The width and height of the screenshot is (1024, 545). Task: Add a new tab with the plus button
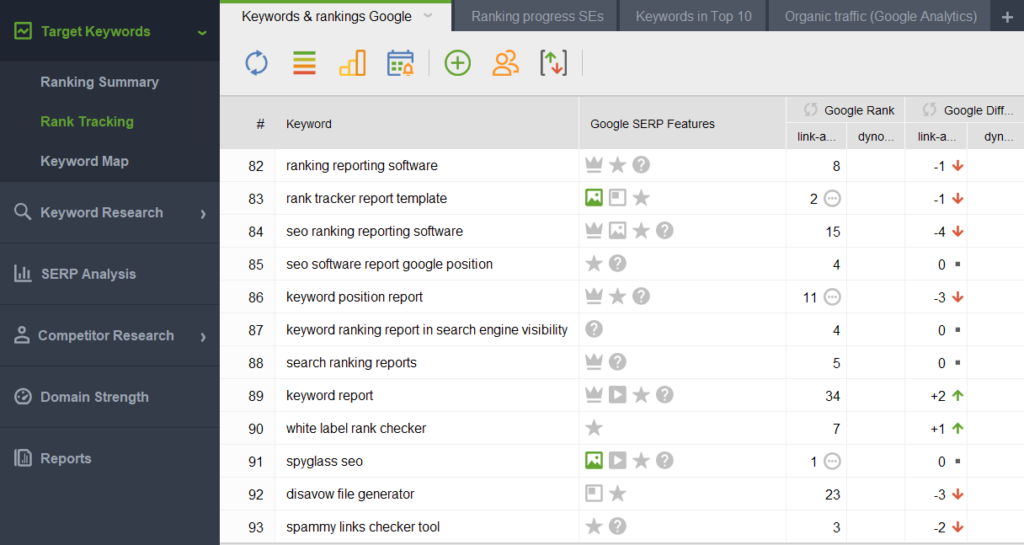(x=1007, y=16)
